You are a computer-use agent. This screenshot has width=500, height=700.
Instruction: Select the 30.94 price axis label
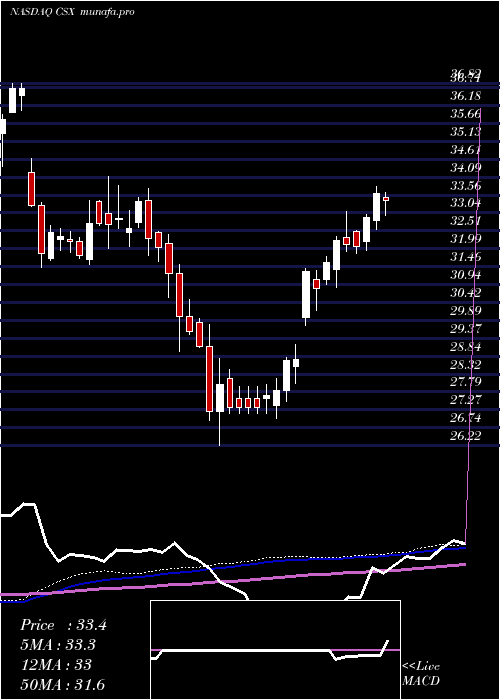(x=465, y=275)
